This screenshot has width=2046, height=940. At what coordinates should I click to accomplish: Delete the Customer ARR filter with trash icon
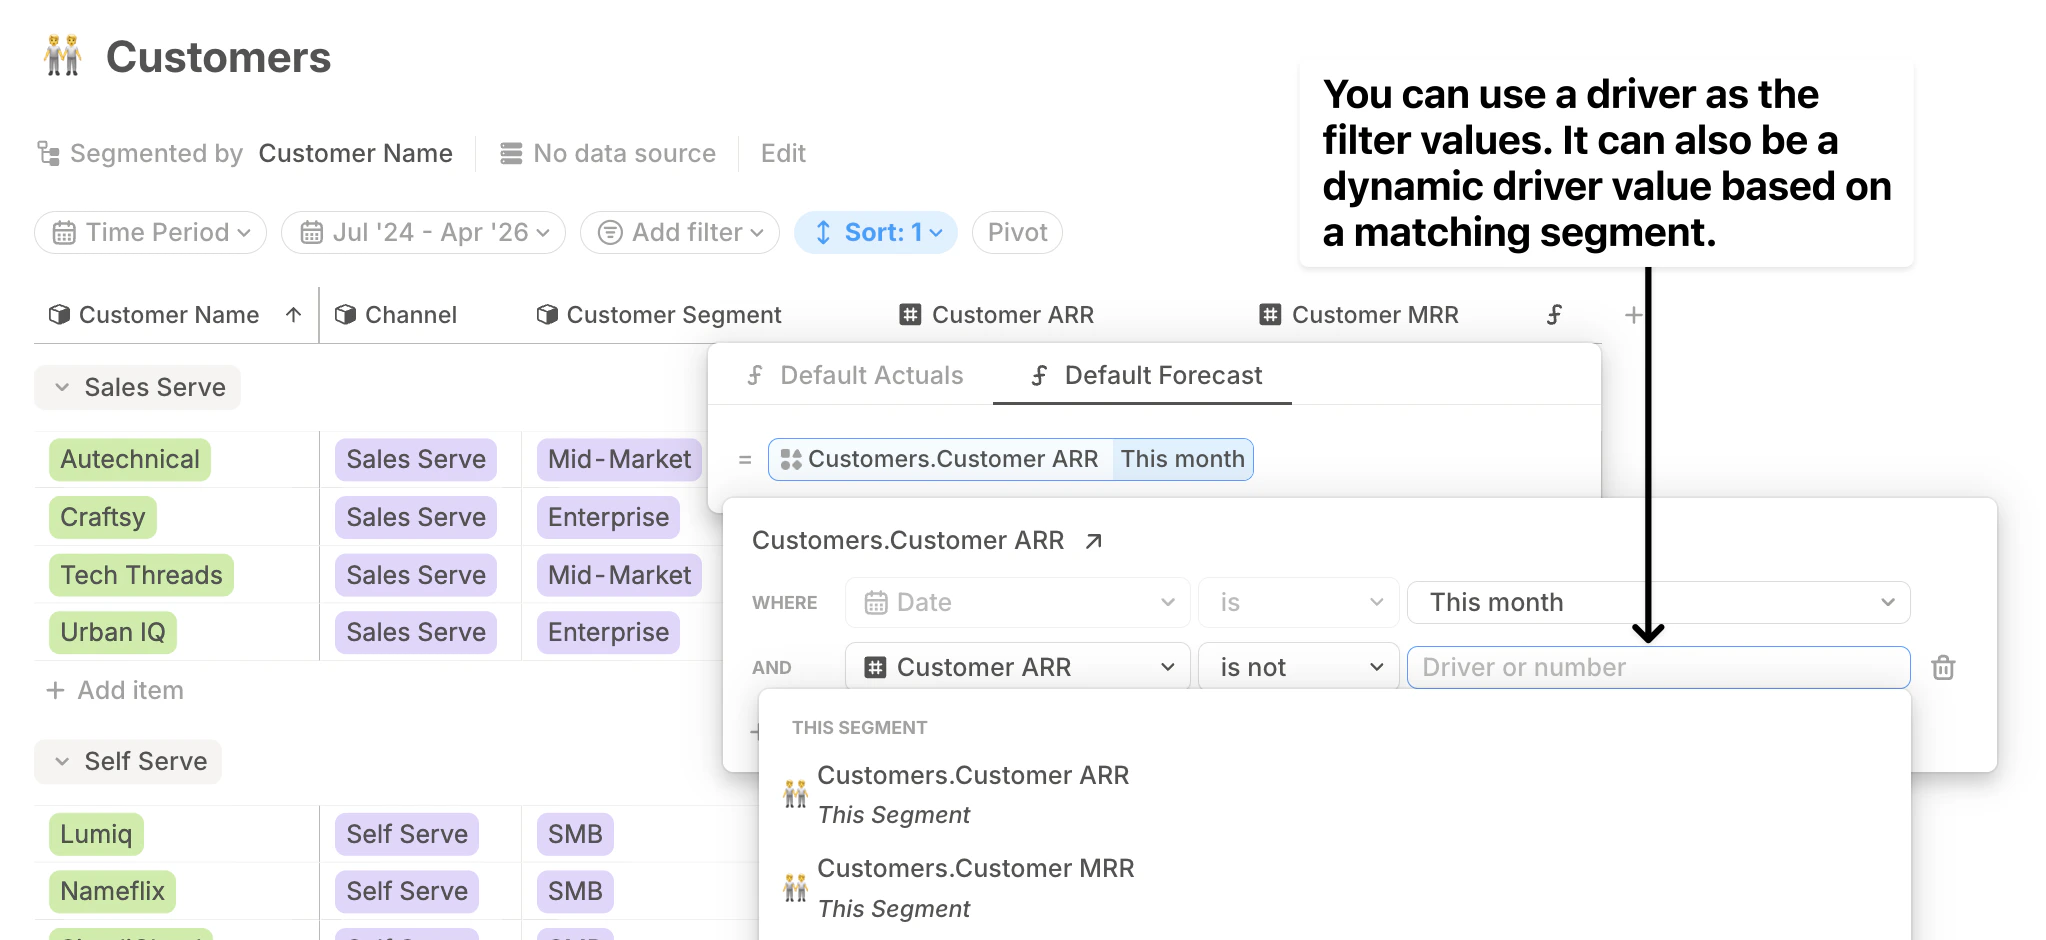click(x=1943, y=667)
